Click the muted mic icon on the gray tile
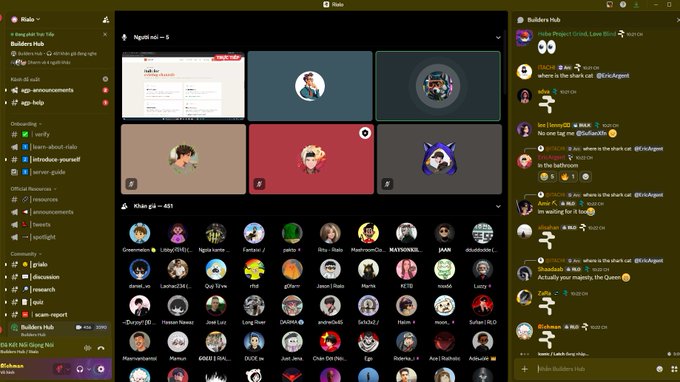This screenshot has width=680, height=382. click(387, 184)
